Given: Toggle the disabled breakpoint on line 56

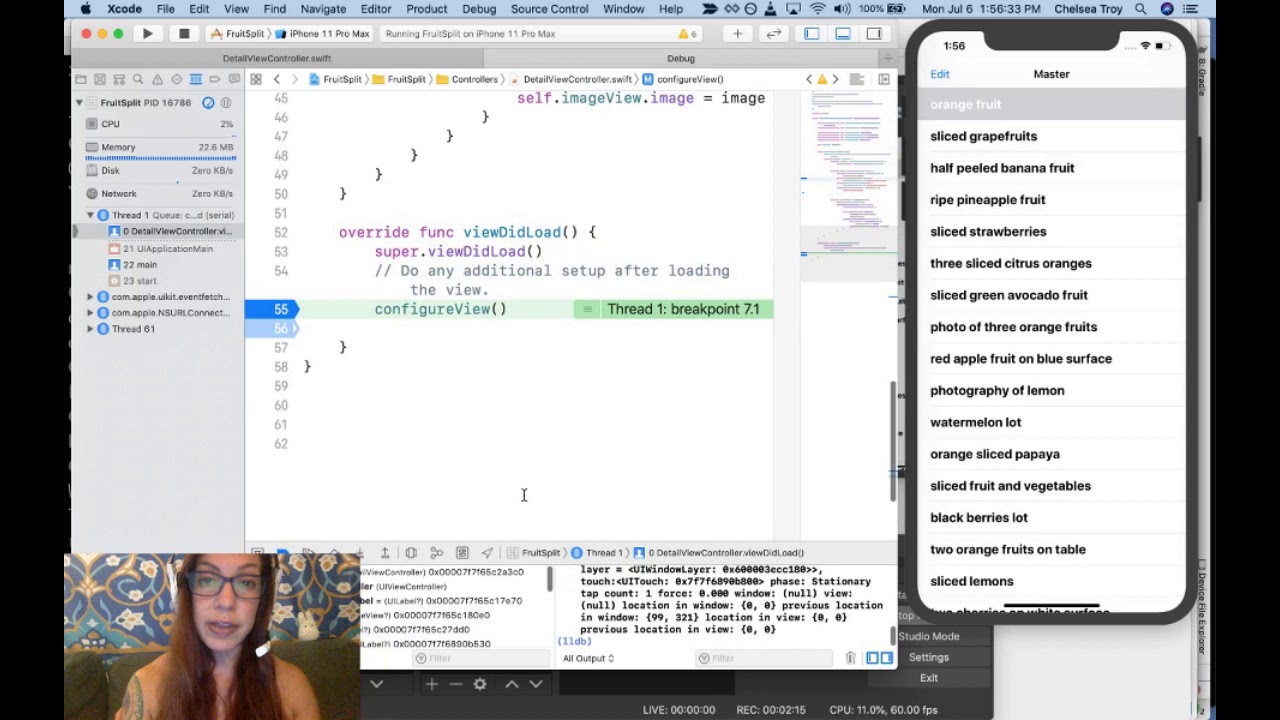Looking at the screenshot, I should point(272,329).
